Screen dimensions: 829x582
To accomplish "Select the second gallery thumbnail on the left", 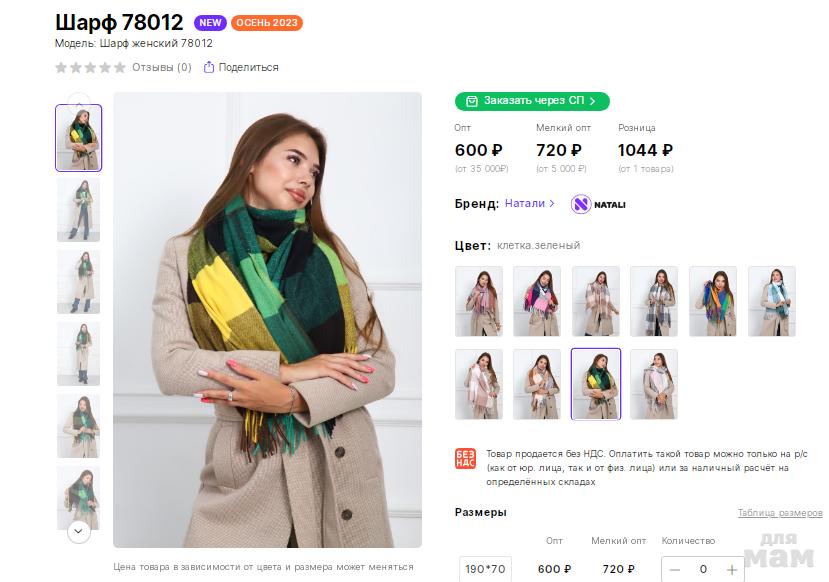I will 78,210.
